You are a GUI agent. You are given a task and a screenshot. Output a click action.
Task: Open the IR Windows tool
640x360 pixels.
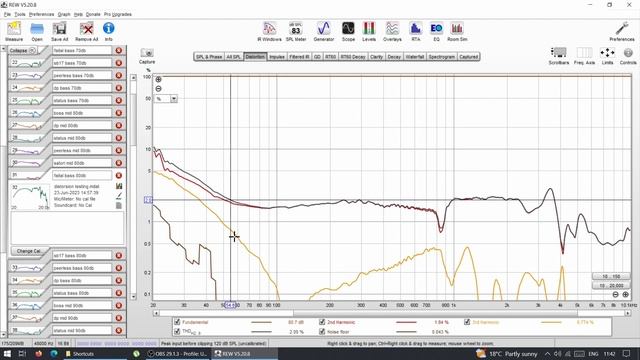click(x=269, y=31)
